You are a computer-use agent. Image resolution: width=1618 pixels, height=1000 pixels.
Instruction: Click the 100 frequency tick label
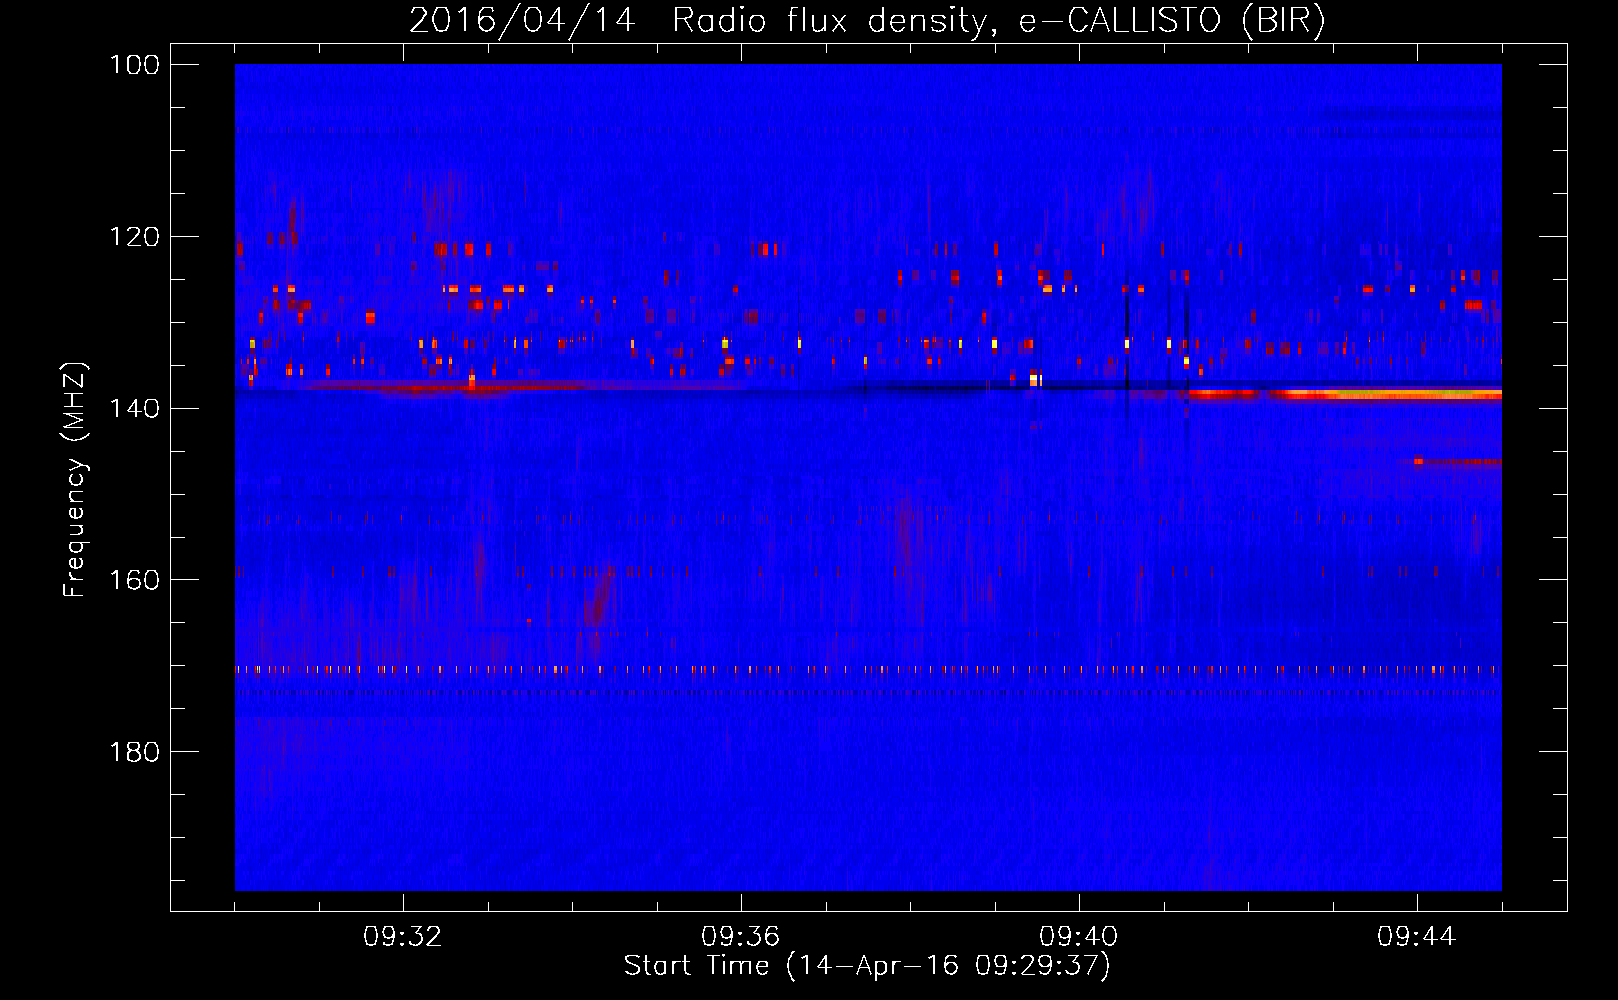pos(134,65)
